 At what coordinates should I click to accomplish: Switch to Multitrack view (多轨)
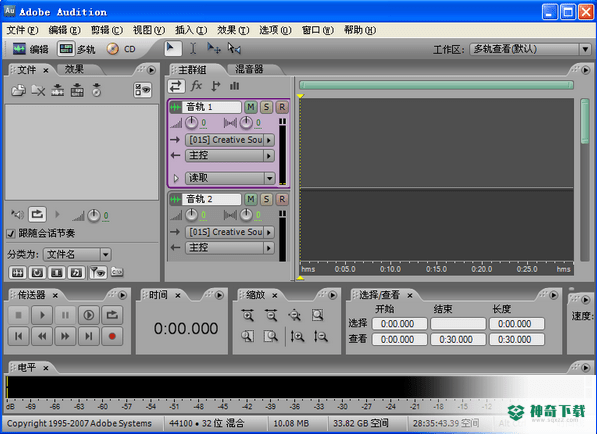pyautogui.click(x=76, y=49)
